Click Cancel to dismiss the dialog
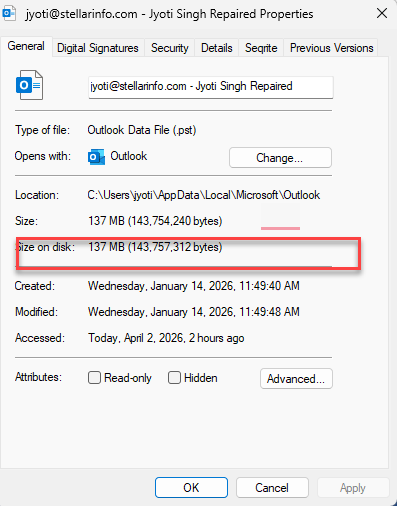397x506 pixels. pos(272,488)
